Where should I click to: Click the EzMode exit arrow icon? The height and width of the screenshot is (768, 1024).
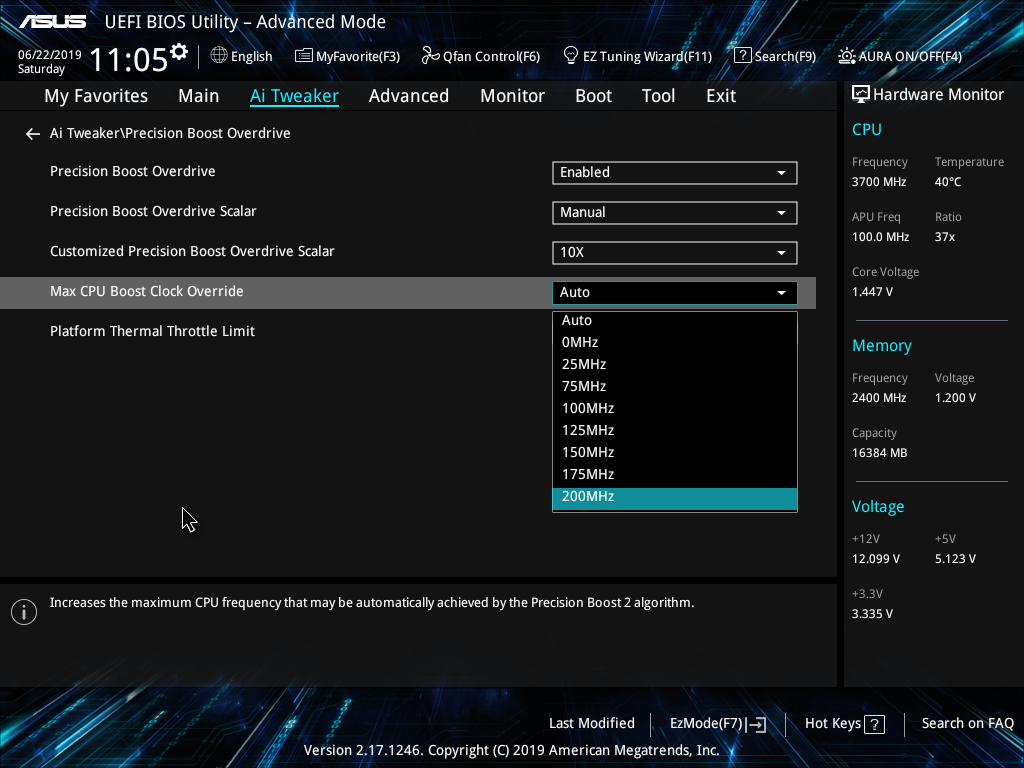[756, 724]
